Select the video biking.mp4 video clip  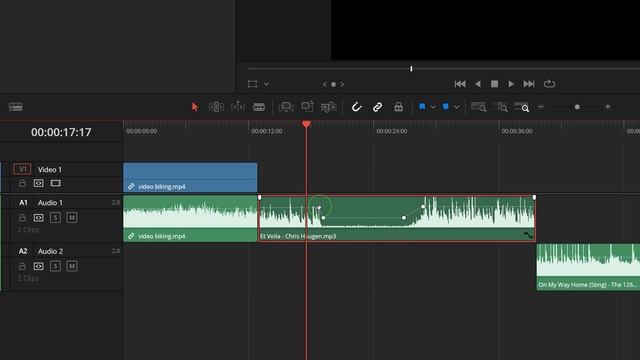[x=190, y=178]
